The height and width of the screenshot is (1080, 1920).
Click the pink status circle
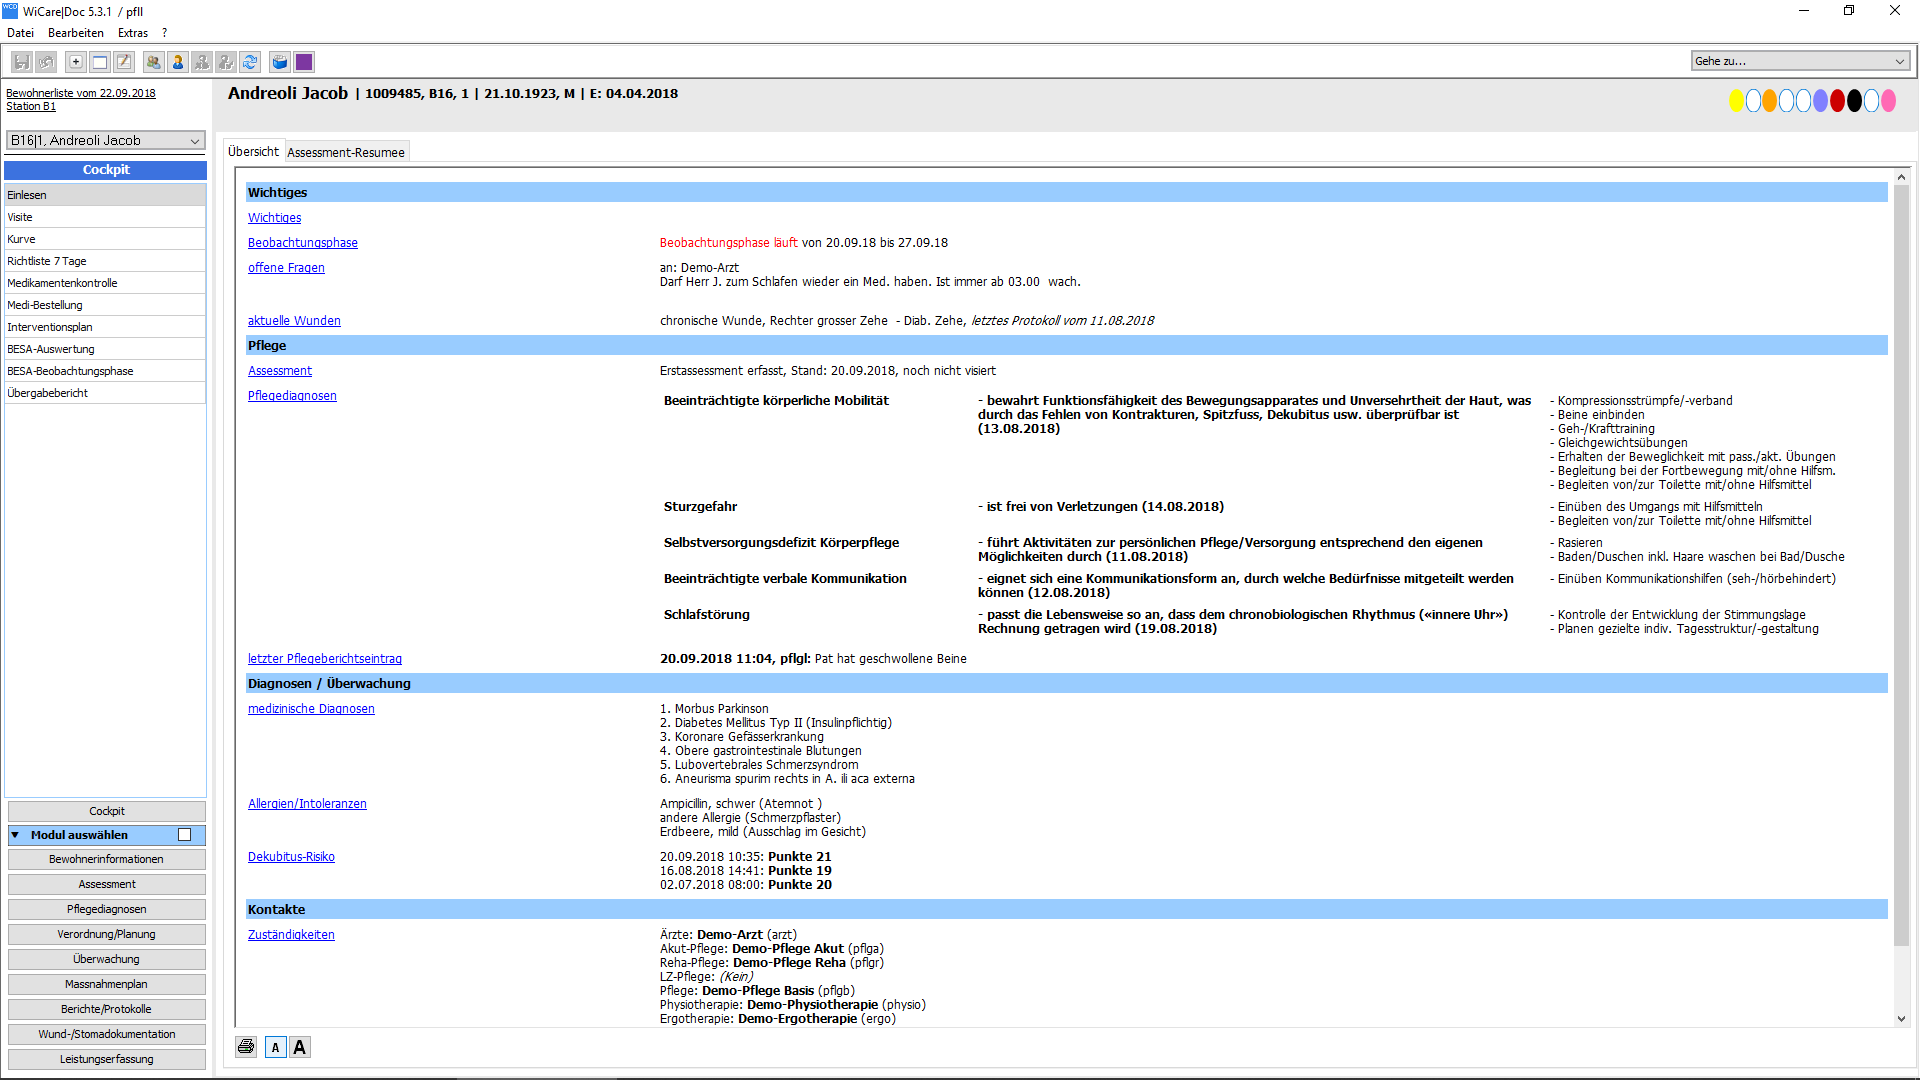pyautogui.click(x=1889, y=101)
